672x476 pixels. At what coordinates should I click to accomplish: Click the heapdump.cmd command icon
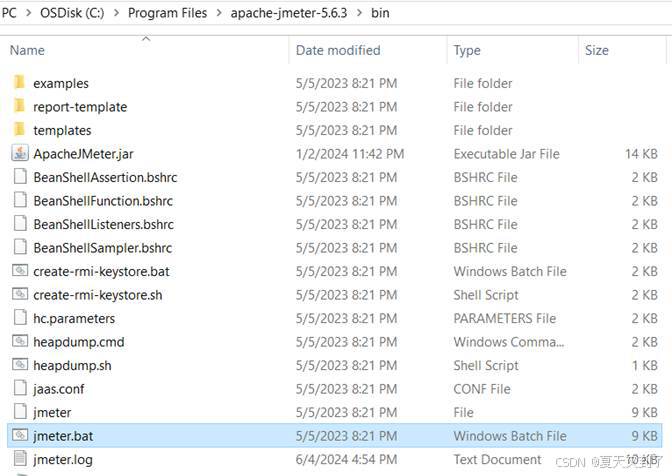pyautogui.click(x=20, y=341)
